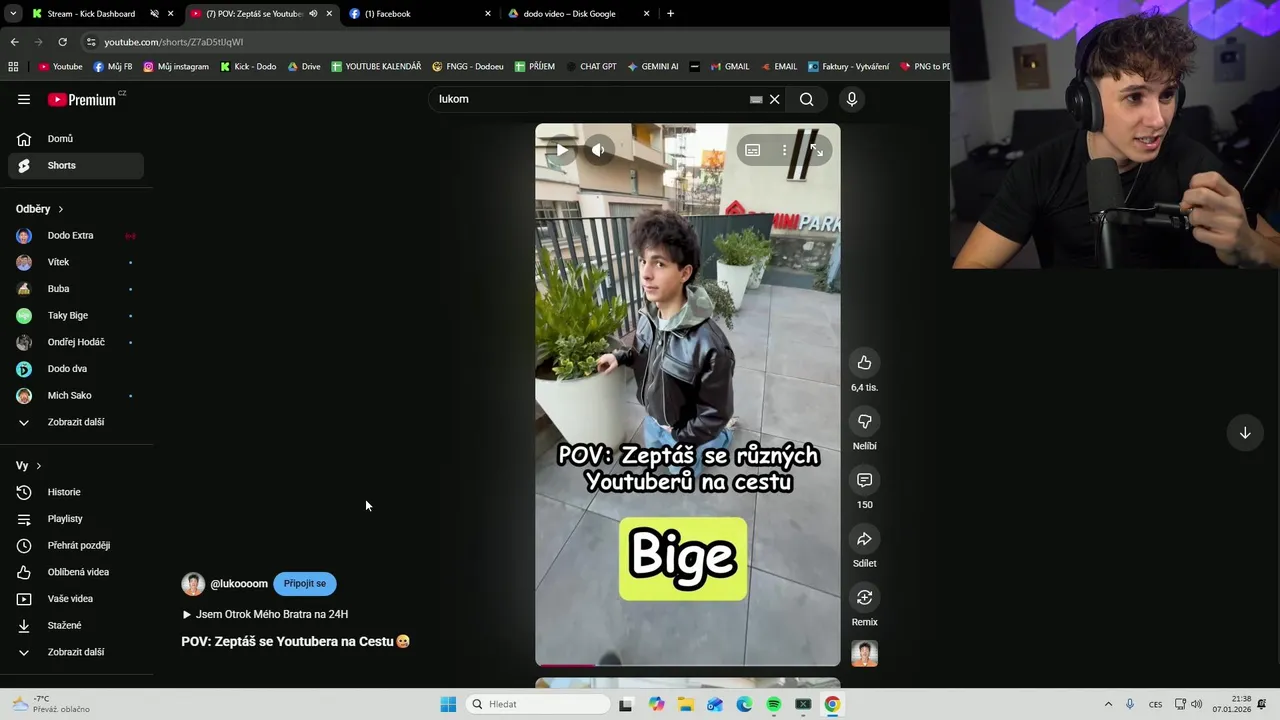The image size is (1280, 720).
Task: Close the YouTube POV Shorts tab
Action: tap(329, 14)
